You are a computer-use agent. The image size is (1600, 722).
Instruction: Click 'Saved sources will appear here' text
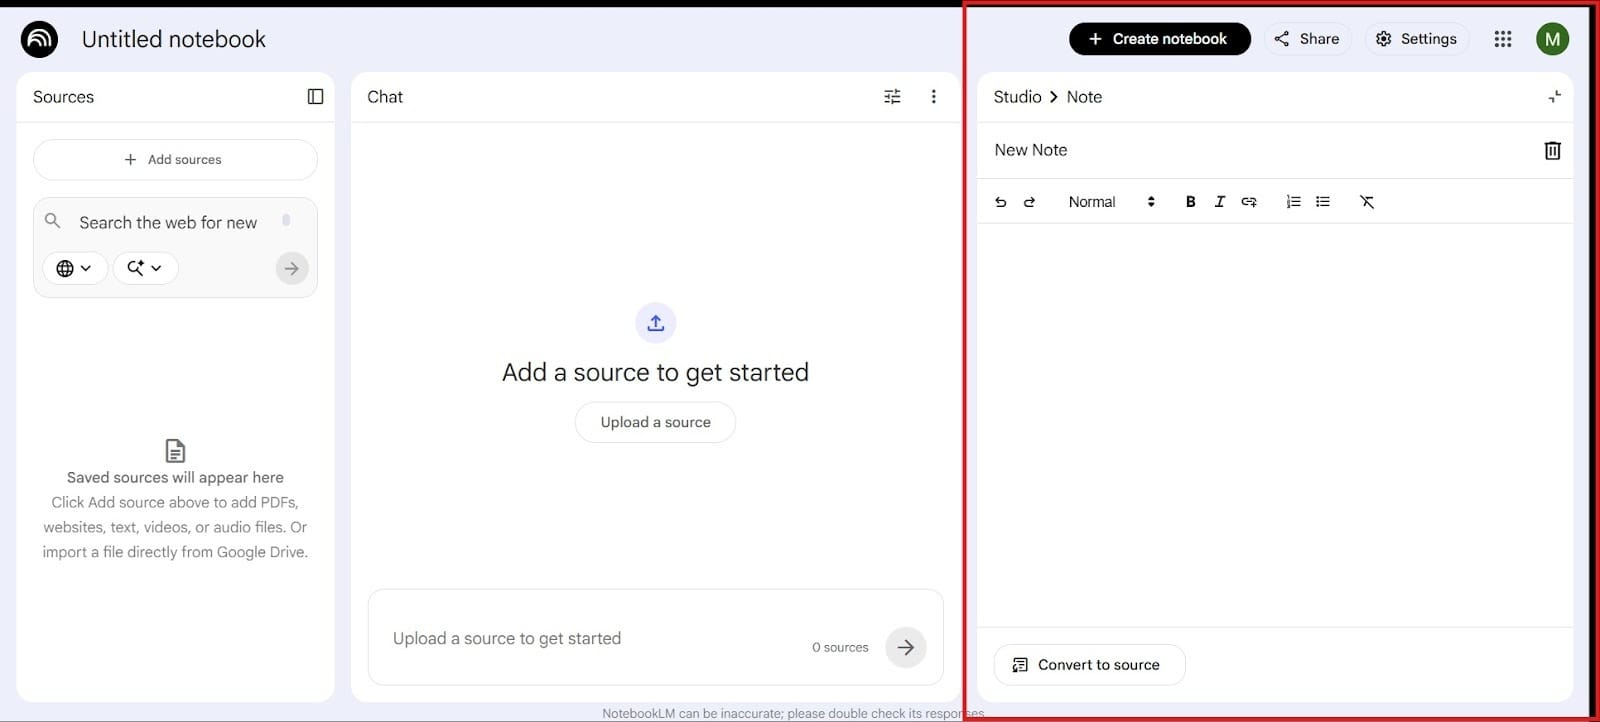[x=175, y=478]
